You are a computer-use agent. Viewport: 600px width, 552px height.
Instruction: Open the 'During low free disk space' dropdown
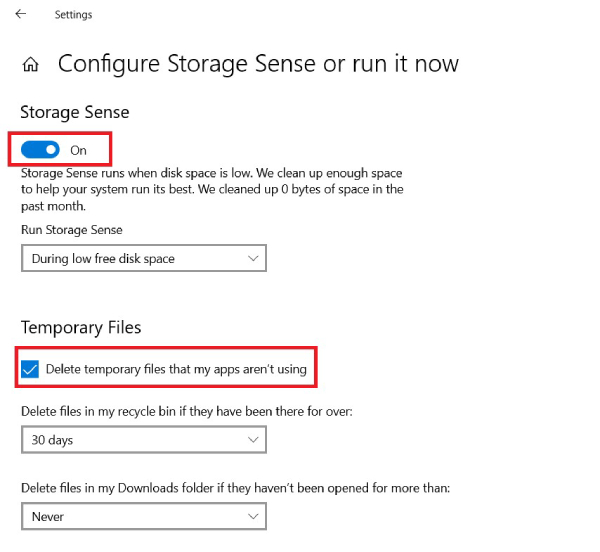(143, 259)
